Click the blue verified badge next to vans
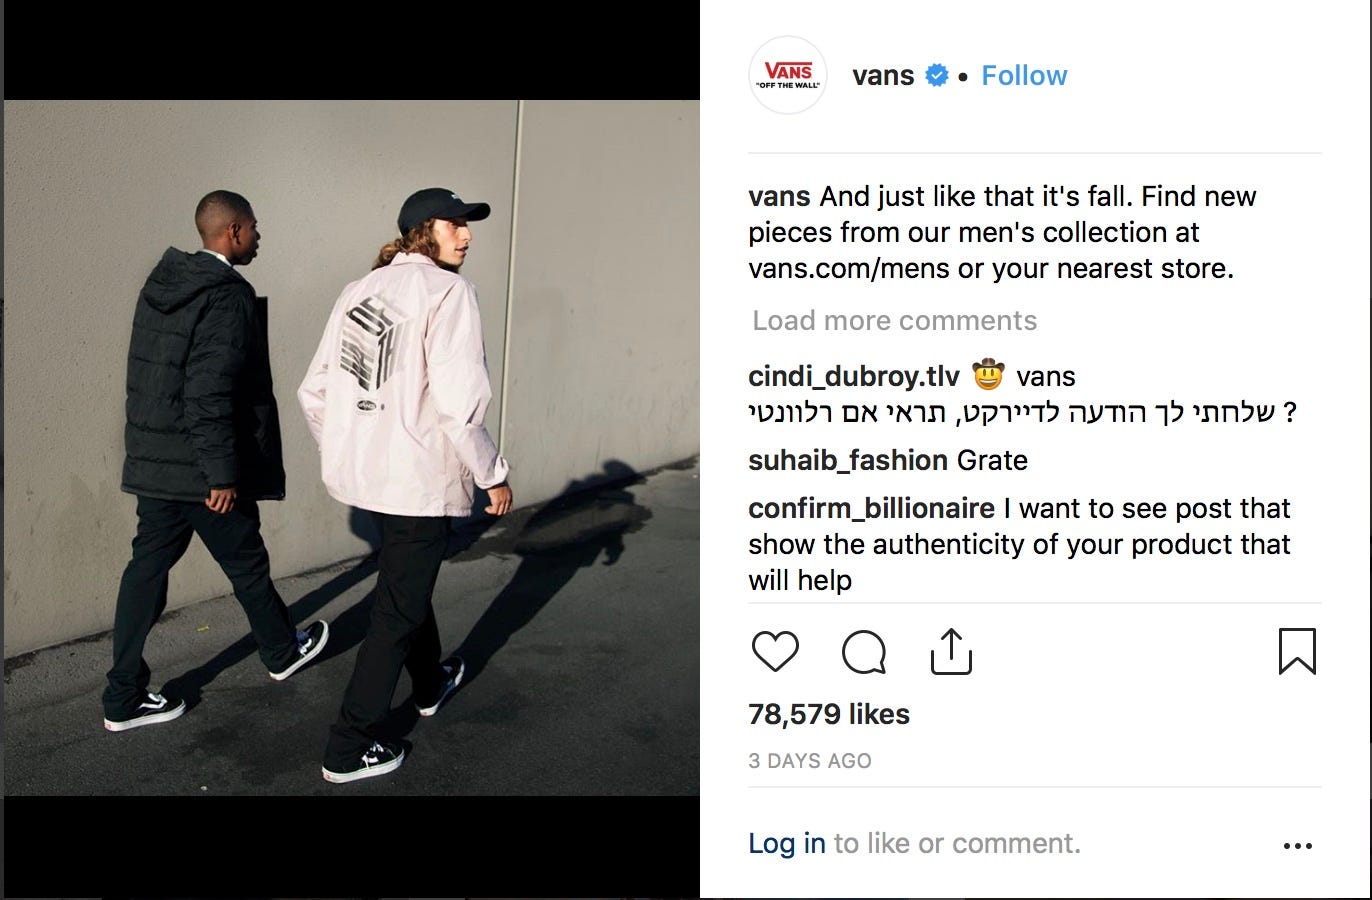1372x900 pixels. (936, 75)
